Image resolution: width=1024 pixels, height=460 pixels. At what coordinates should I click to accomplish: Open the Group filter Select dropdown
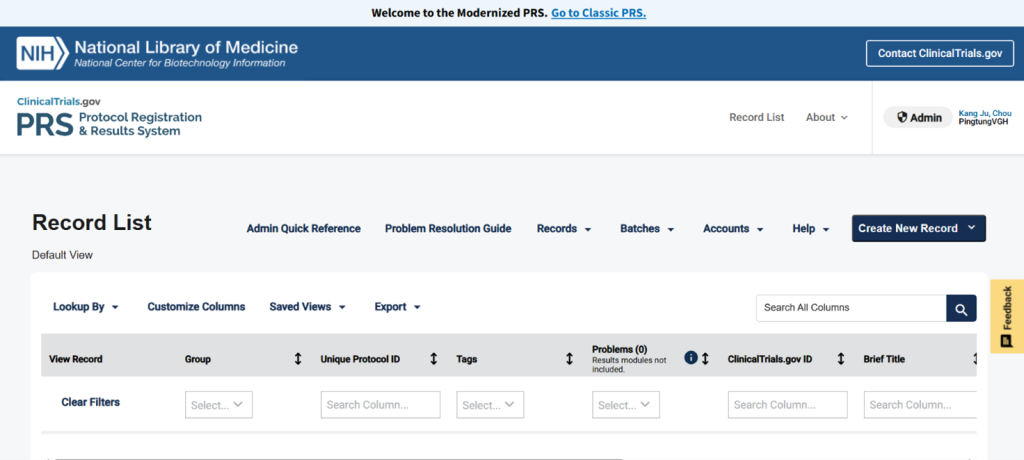click(219, 405)
